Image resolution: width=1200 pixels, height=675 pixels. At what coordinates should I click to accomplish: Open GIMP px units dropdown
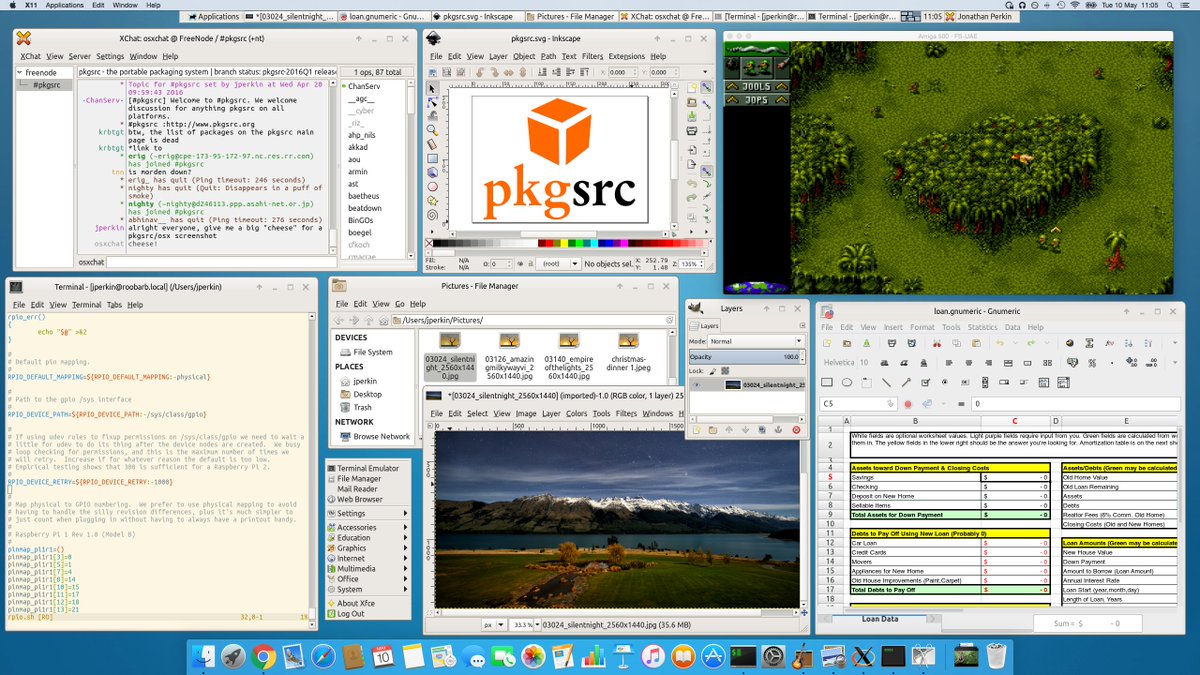click(492, 624)
